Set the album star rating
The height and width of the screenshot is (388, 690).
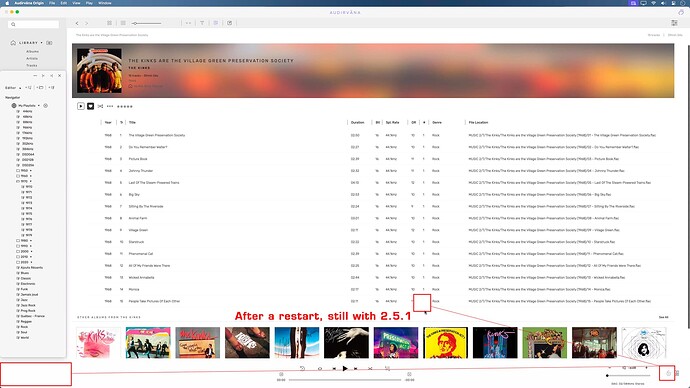pos(125,106)
